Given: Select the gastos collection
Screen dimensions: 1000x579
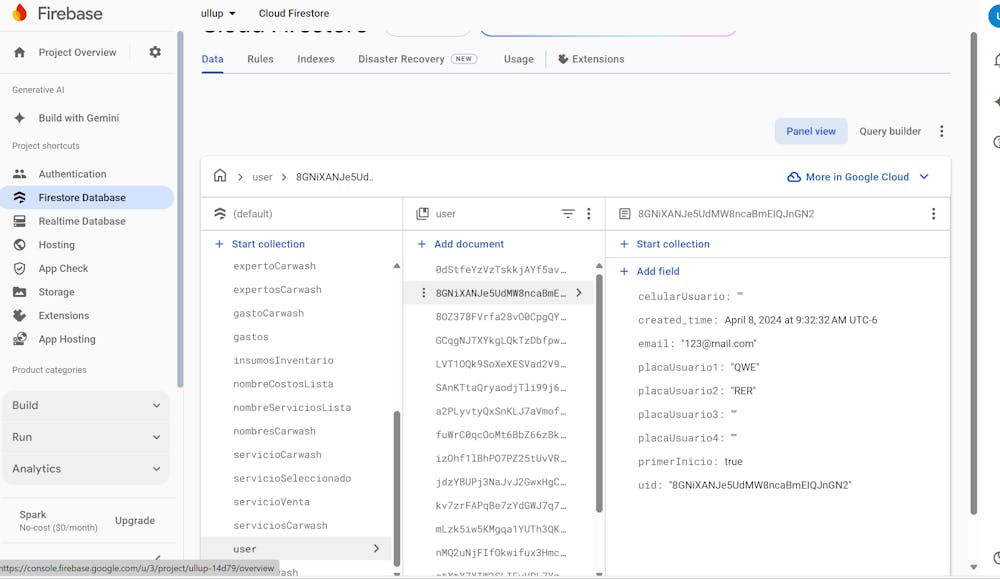Looking at the screenshot, I should tap(251, 337).
